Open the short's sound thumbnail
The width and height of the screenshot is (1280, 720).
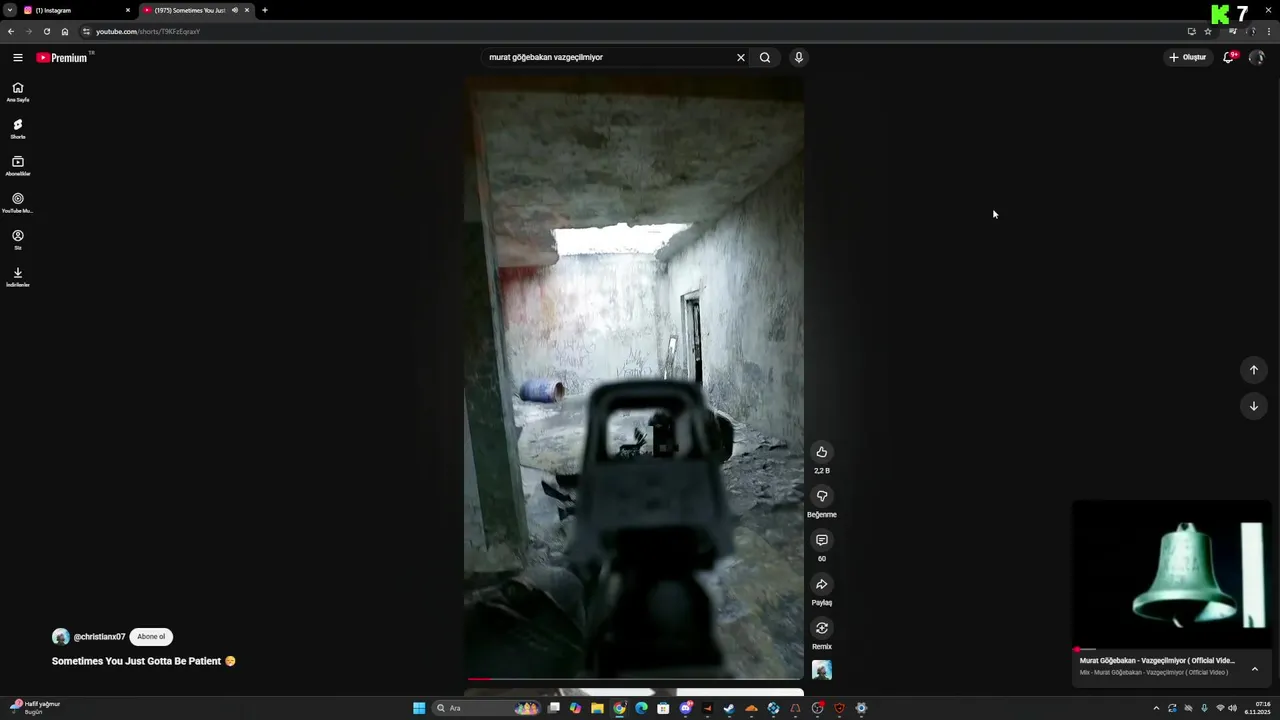click(x=822, y=670)
